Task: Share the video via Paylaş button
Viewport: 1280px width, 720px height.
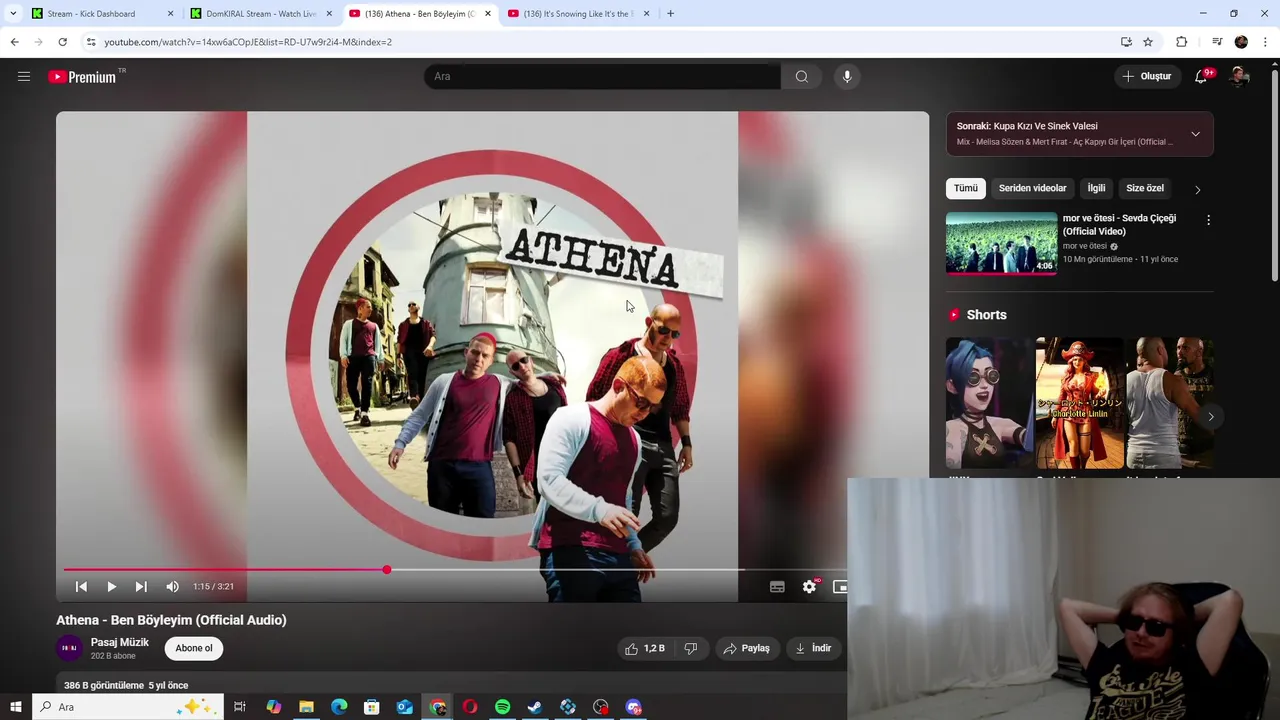Action: click(746, 648)
